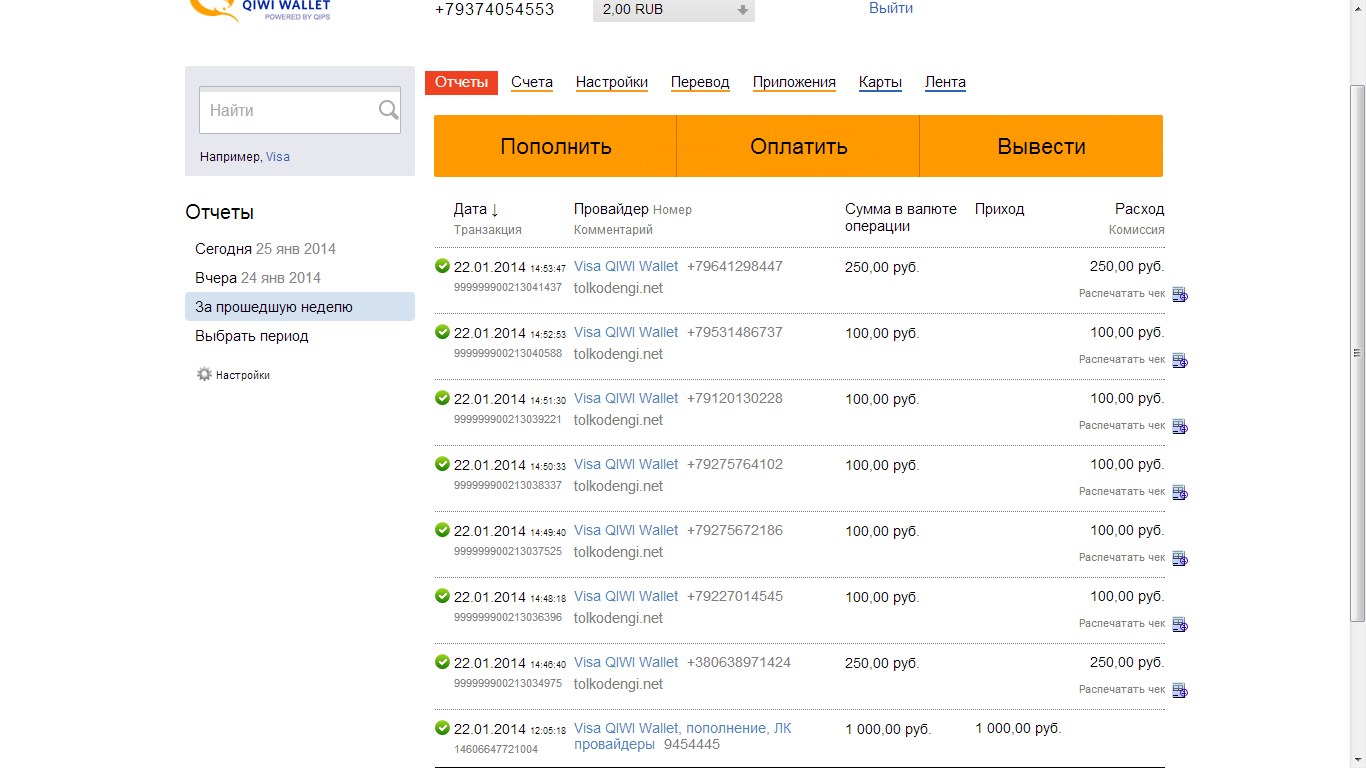
Task: Click the transaction ID 14606647721004
Action: 496,749
